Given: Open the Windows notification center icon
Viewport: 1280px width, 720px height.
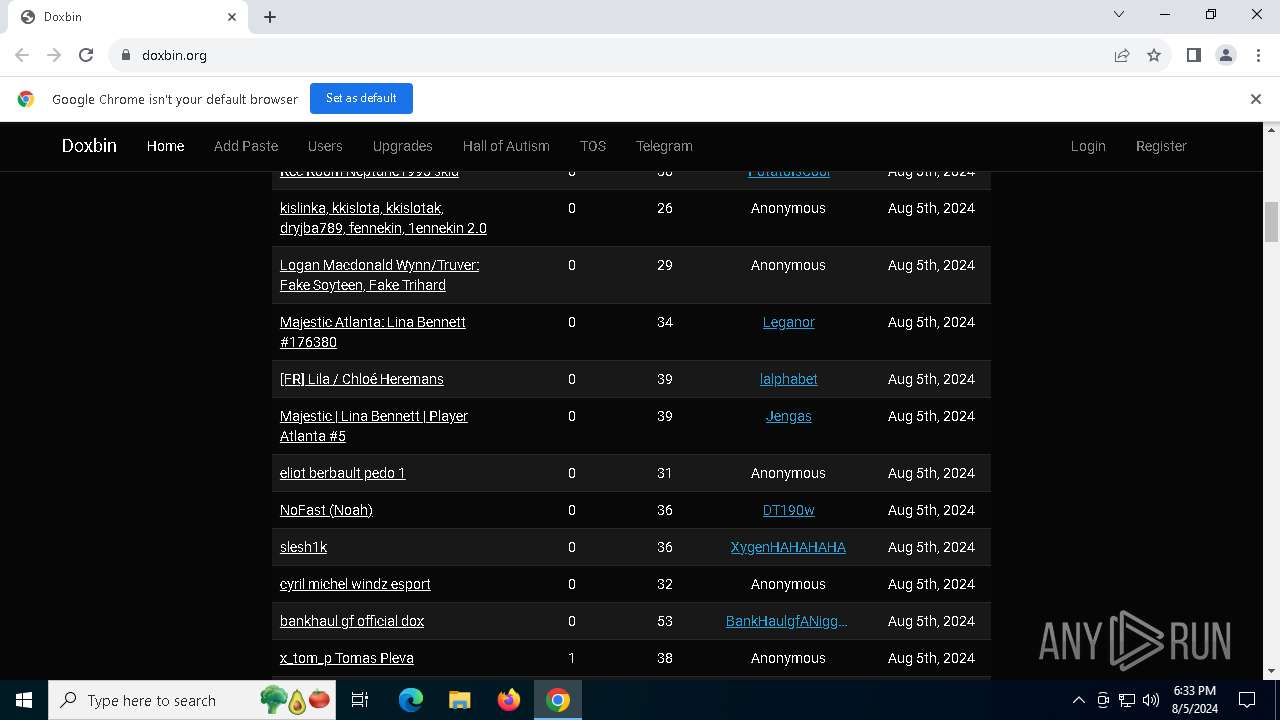Looking at the screenshot, I should tap(1247, 700).
